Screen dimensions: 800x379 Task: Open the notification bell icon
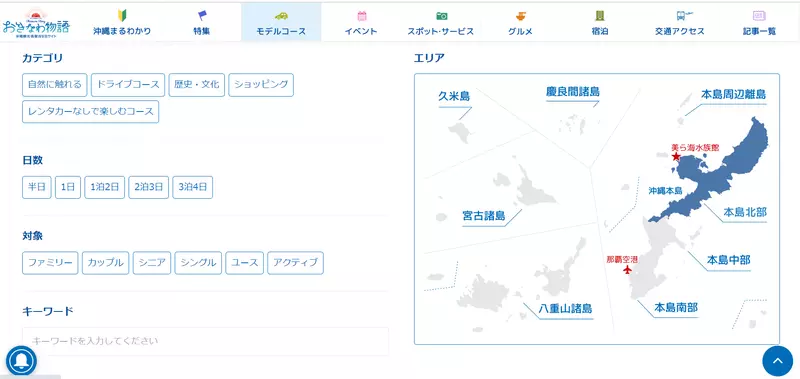(21, 361)
